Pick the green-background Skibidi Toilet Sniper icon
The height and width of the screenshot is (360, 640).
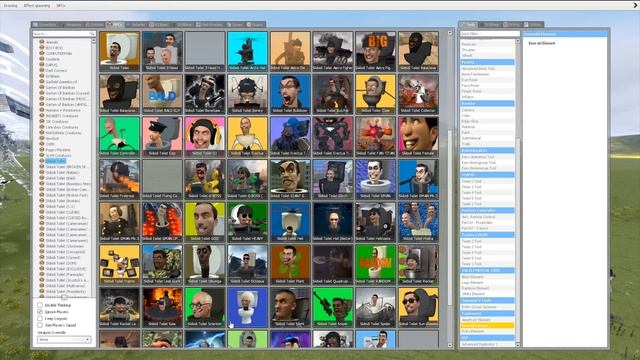click(333, 307)
